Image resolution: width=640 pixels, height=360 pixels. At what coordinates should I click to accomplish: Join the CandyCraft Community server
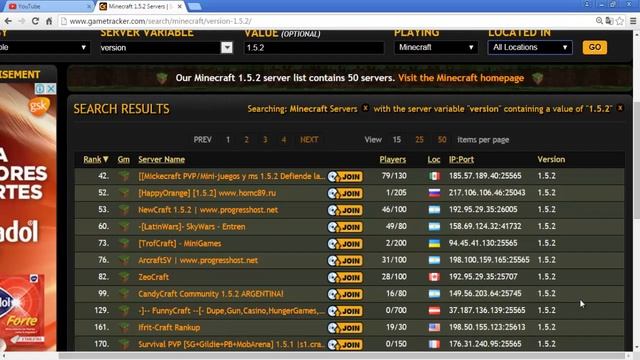pos(345,294)
